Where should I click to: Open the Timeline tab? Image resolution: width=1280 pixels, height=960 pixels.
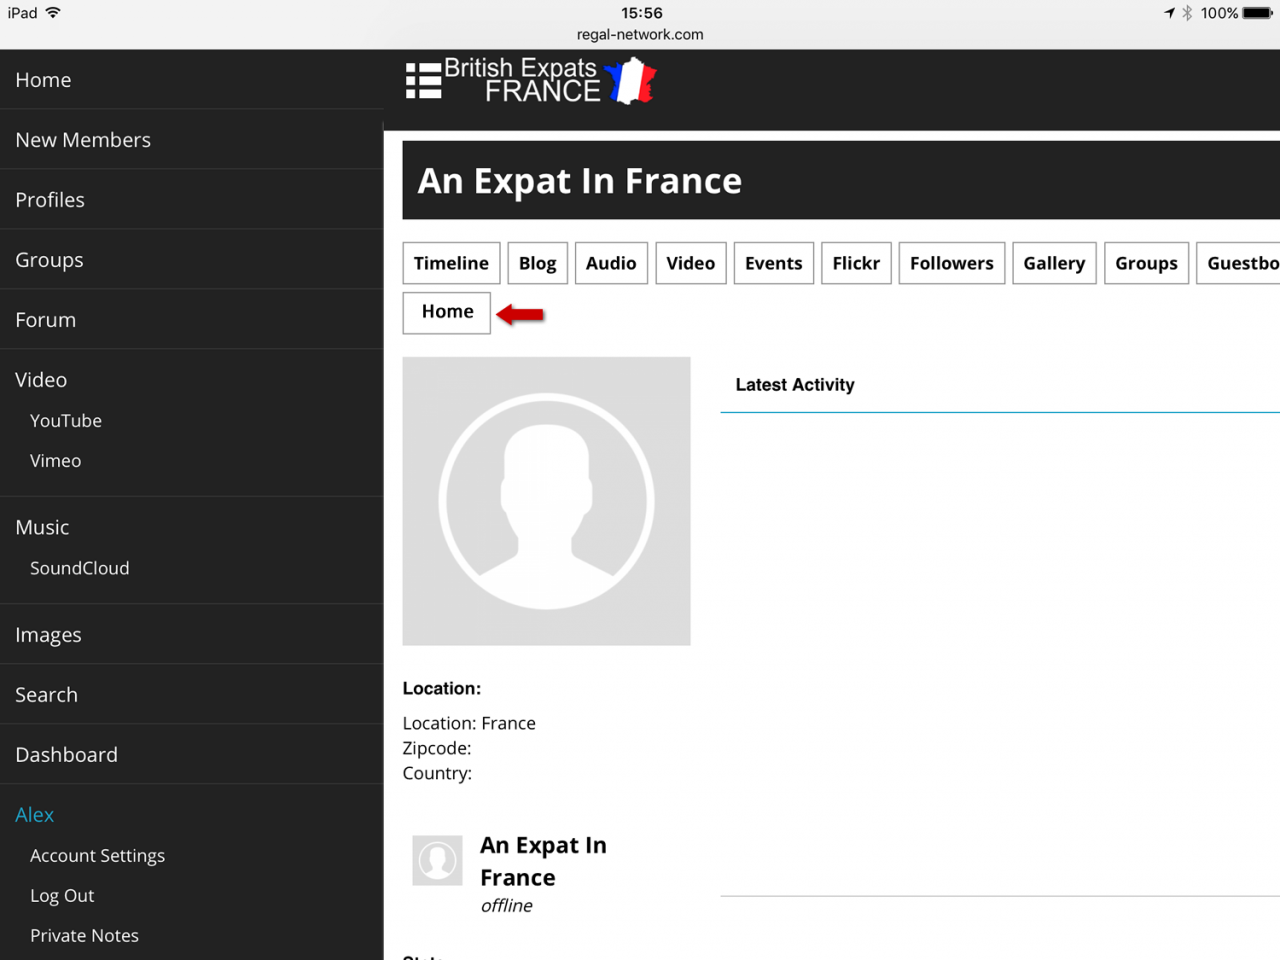pyautogui.click(x=451, y=263)
